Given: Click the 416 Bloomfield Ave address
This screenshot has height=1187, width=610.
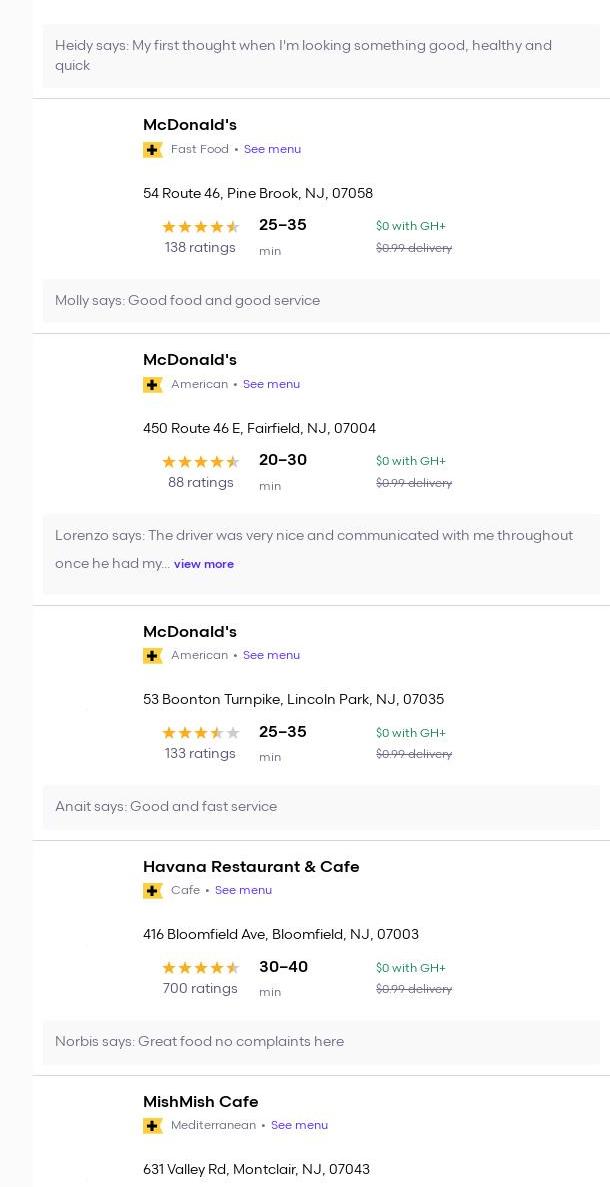Looking at the screenshot, I should tap(281, 935).
